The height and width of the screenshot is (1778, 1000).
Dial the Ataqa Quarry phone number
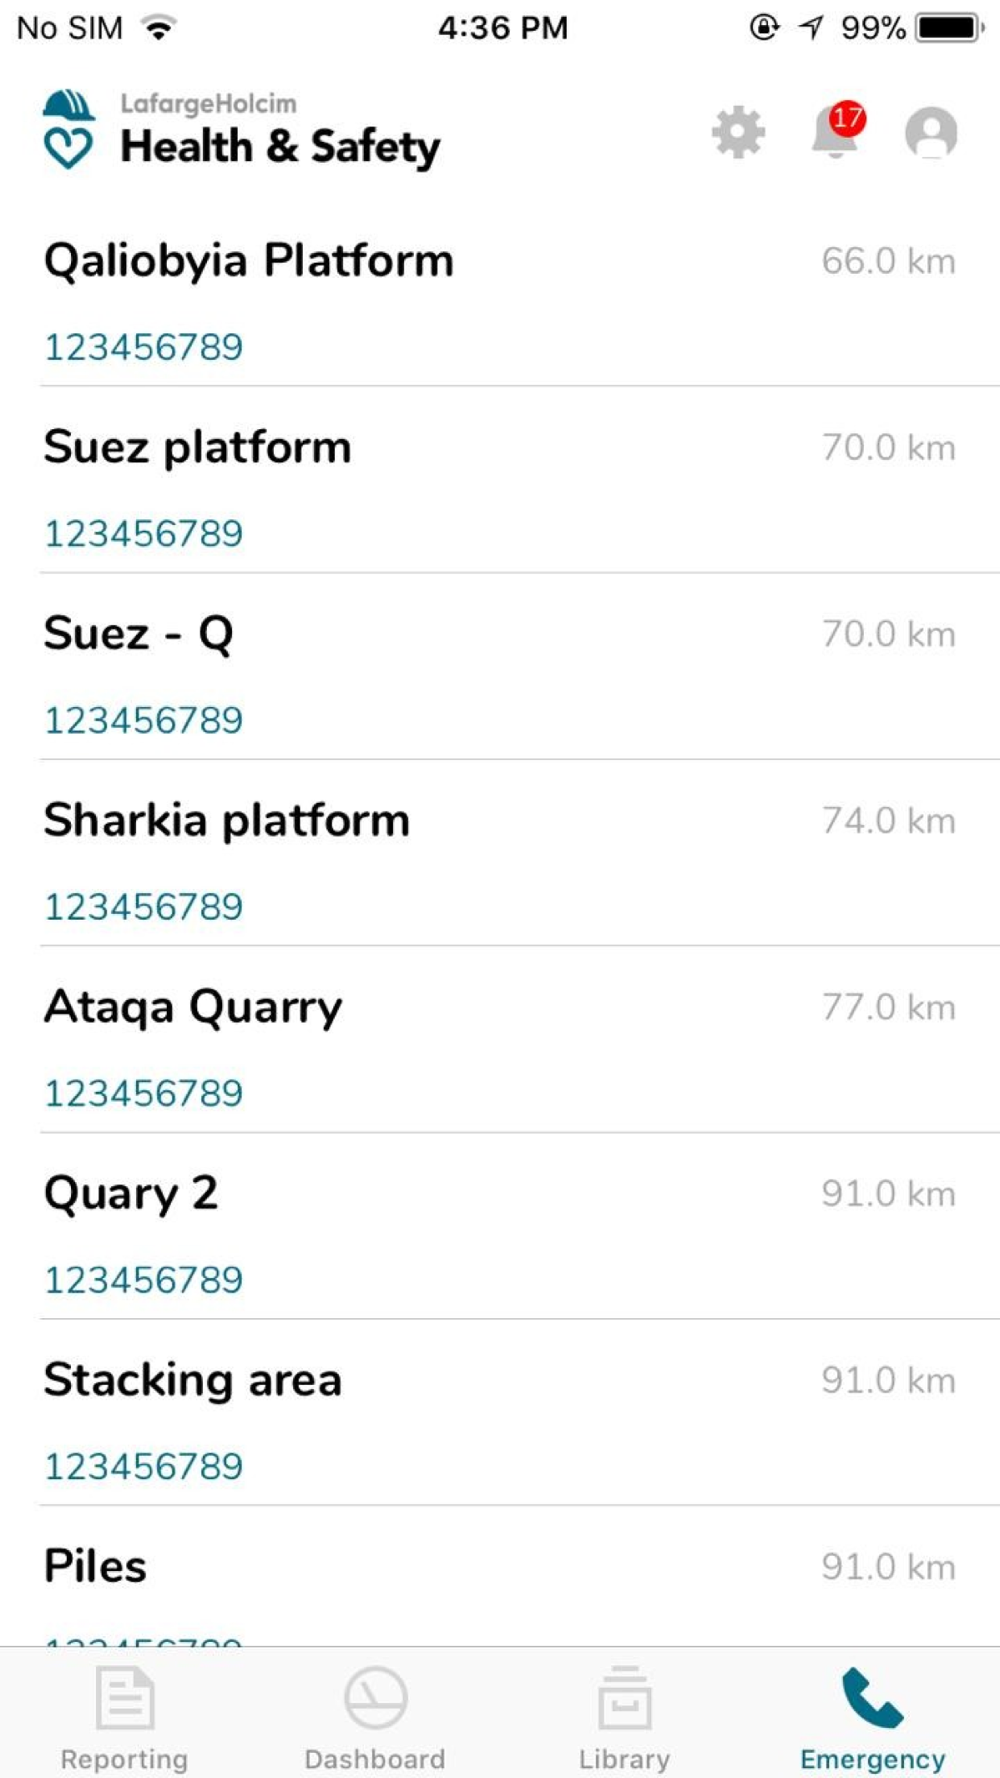point(144,1093)
